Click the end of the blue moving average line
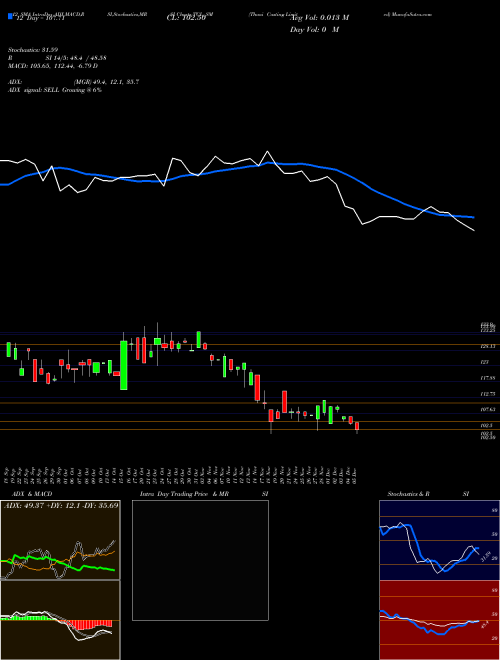Screen dimensions: 500x660 (x=474, y=217)
